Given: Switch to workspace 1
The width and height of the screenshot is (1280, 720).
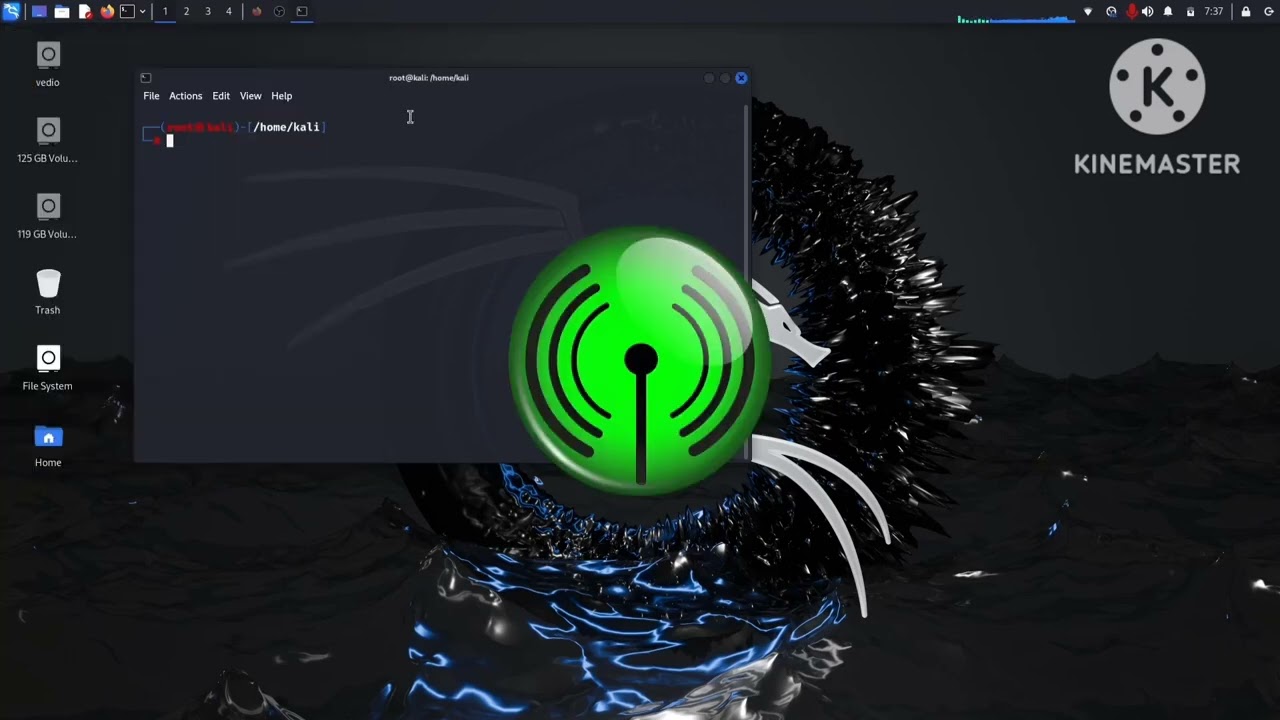Looking at the screenshot, I should click(x=165, y=12).
